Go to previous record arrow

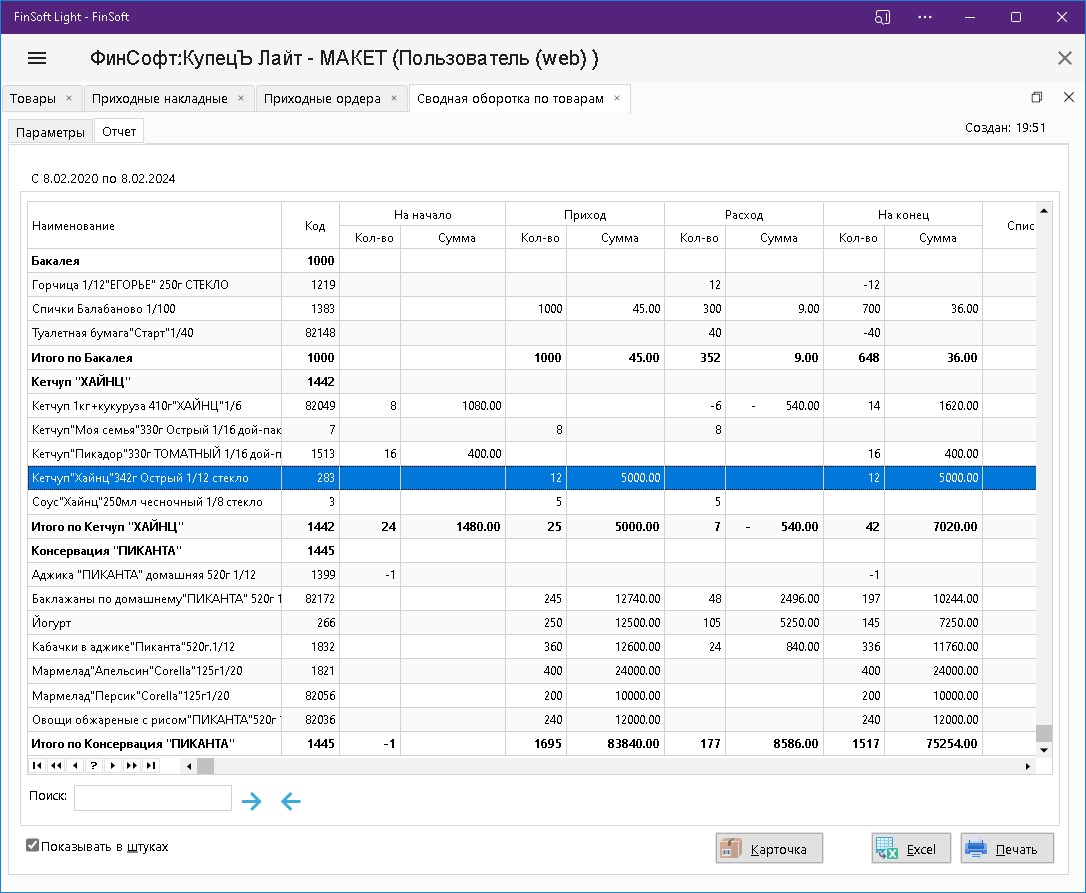(x=75, y=766)
